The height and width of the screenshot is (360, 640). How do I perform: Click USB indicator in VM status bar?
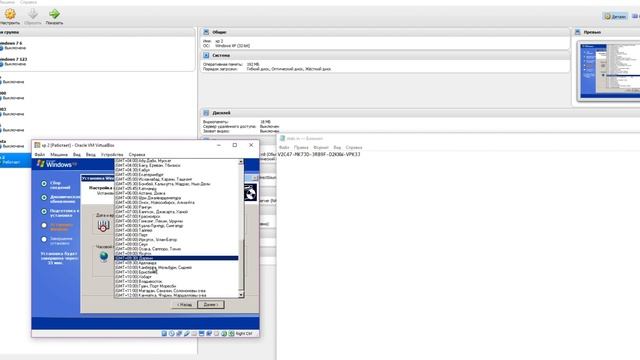coord(187,333)
